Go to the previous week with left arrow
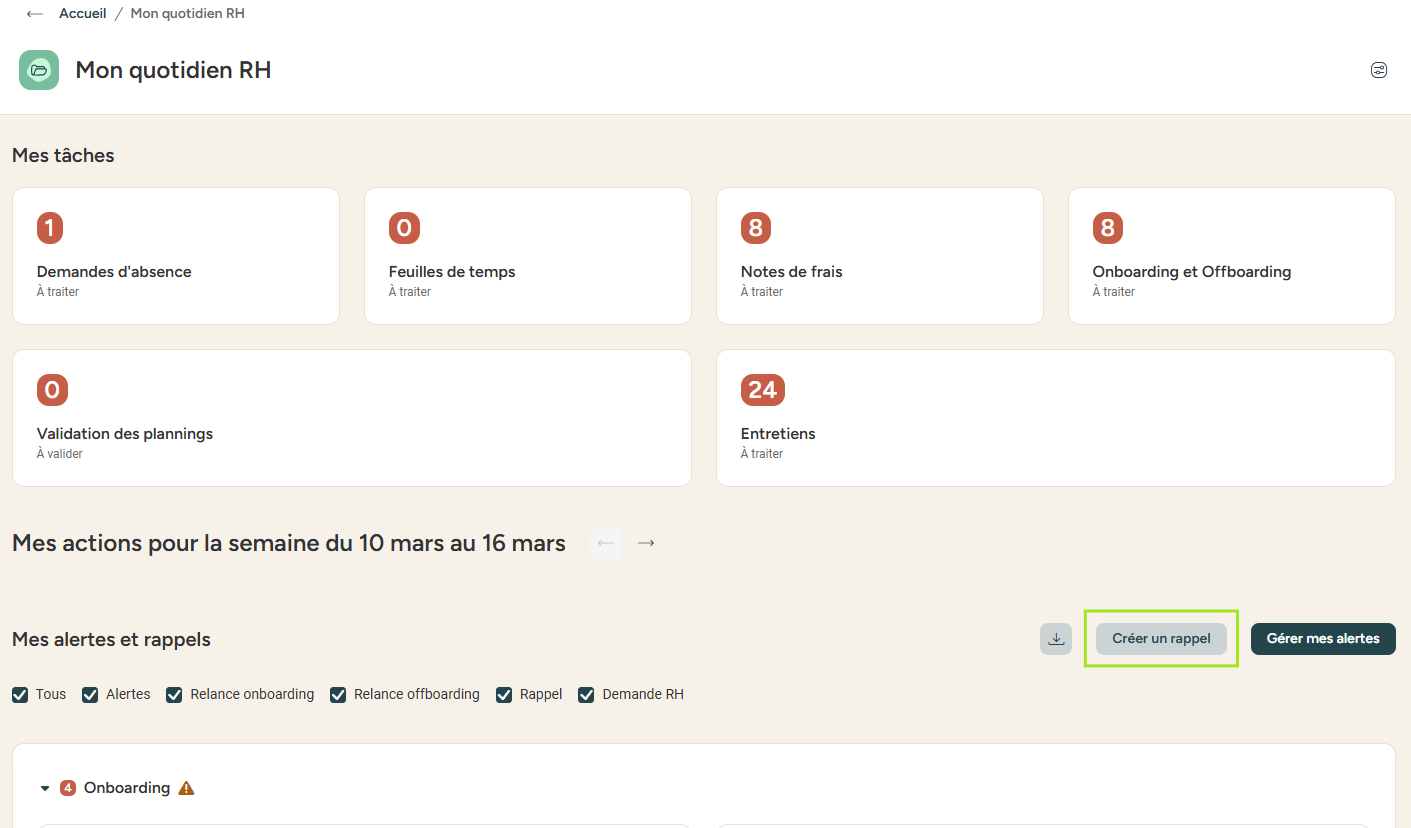Image resolution: width=1411 pixels, height=828 pixels. (x=606, y=543)
